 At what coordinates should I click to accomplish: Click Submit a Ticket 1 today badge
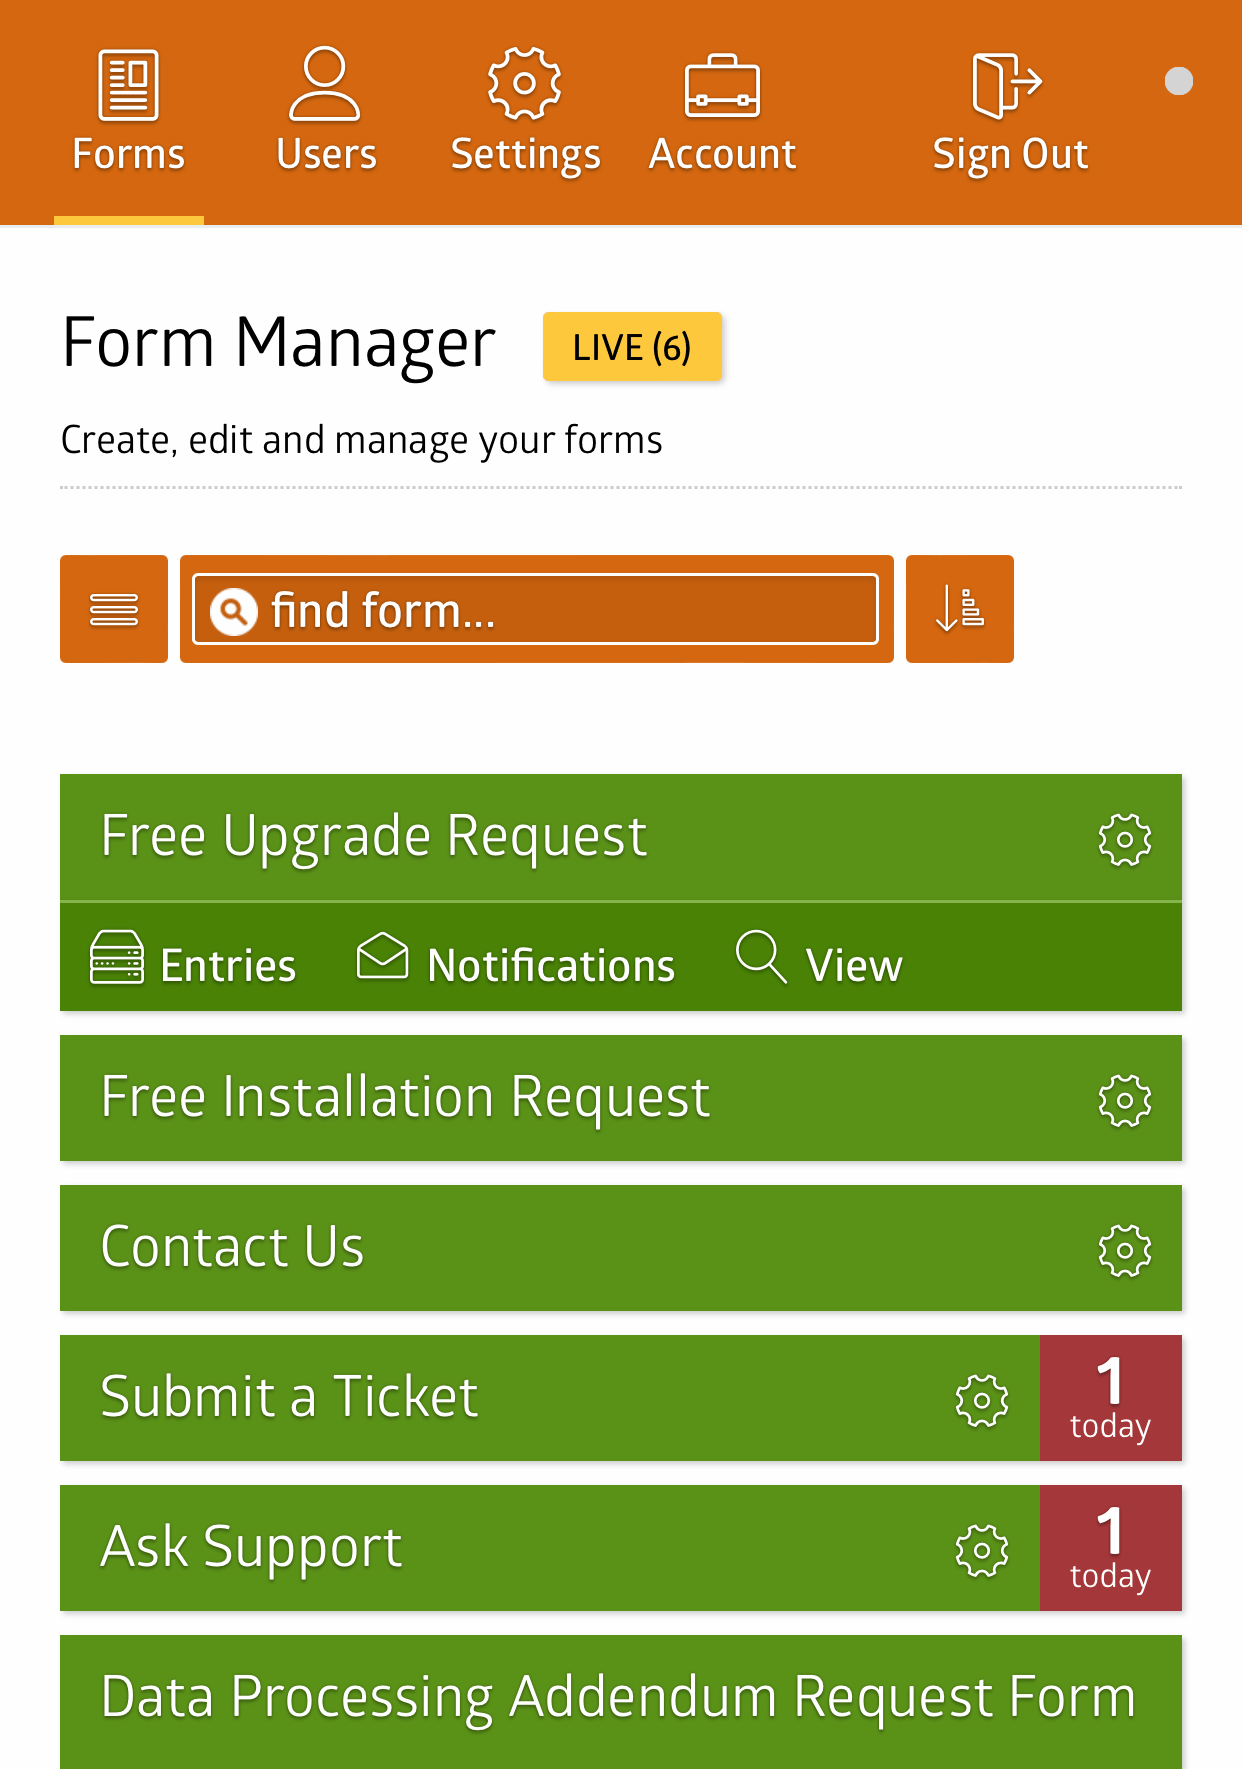click(x=1111, y=1398)
